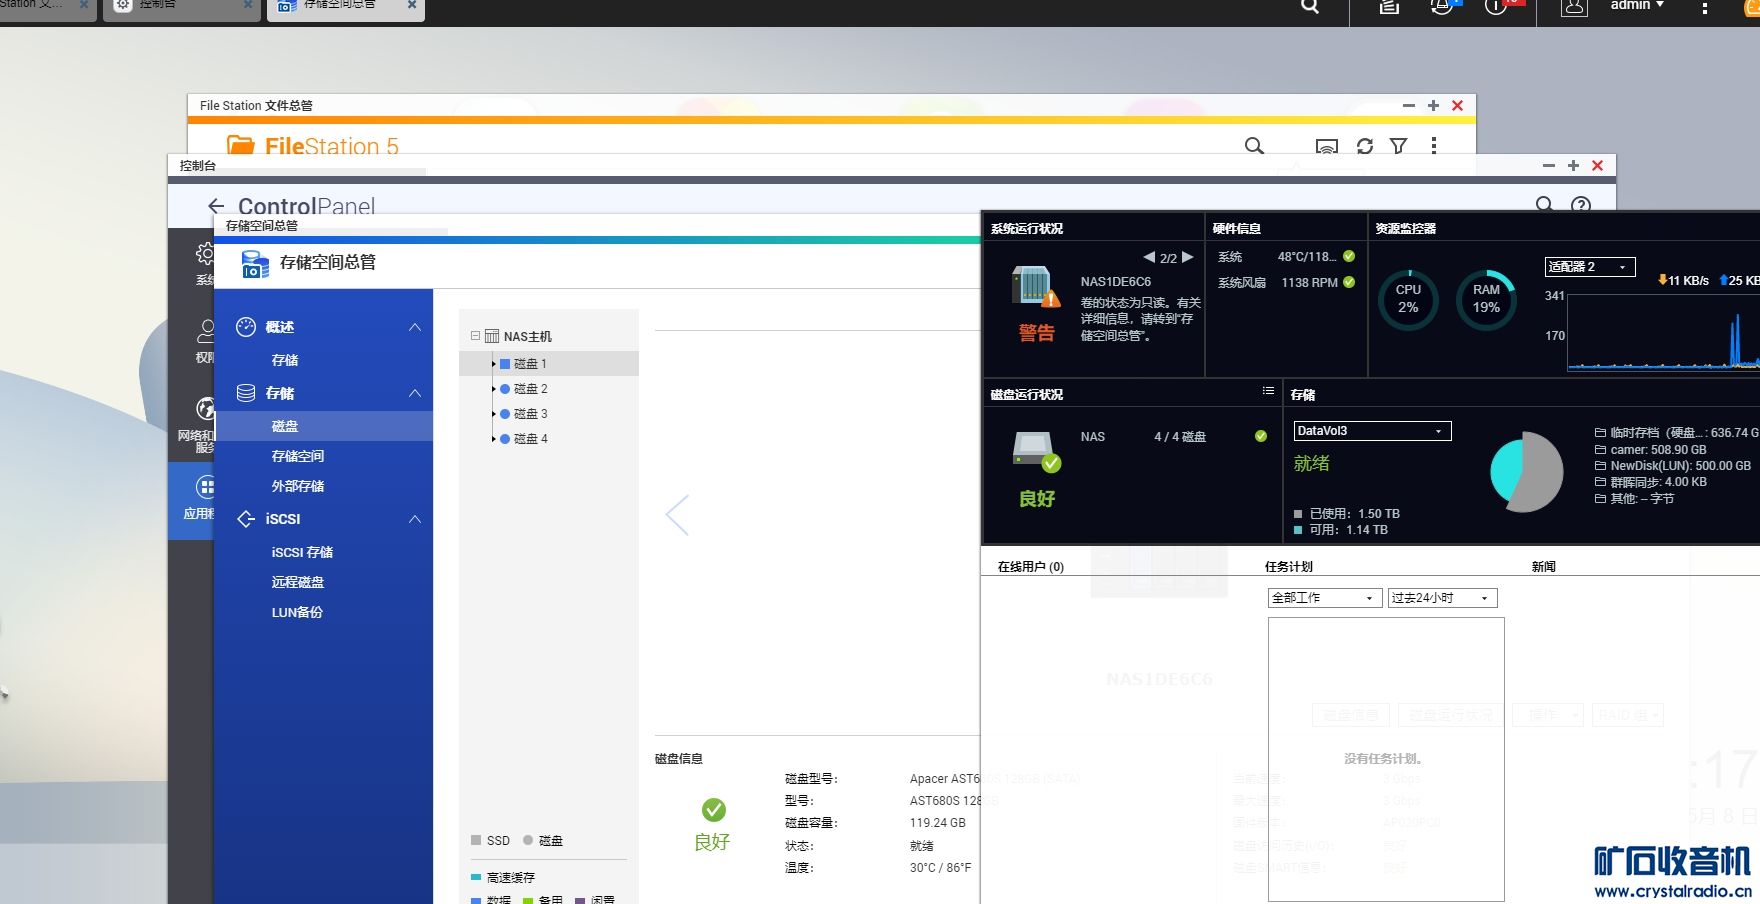Screen dimensions: 1760x904
Task: Collapse the 概述 sidebar section
Action: pyautogui.click(x=415, y=327)
